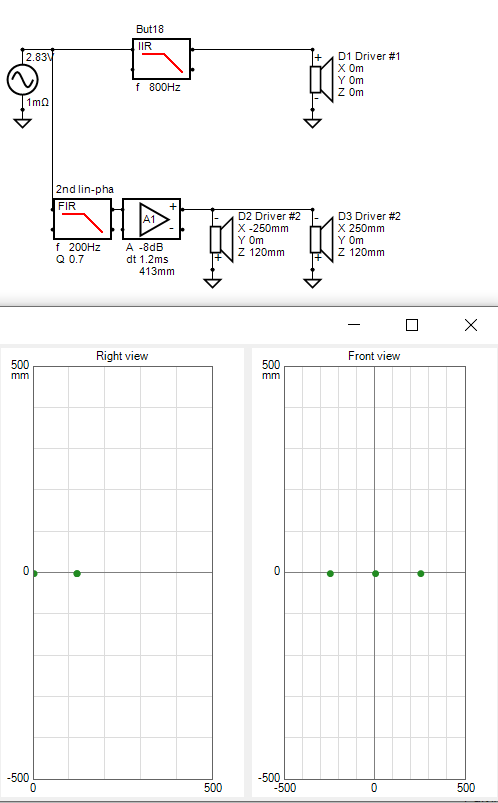
Task: Click the 'X 250mm' coordinate of D3
Action: (x=361, y=228)
